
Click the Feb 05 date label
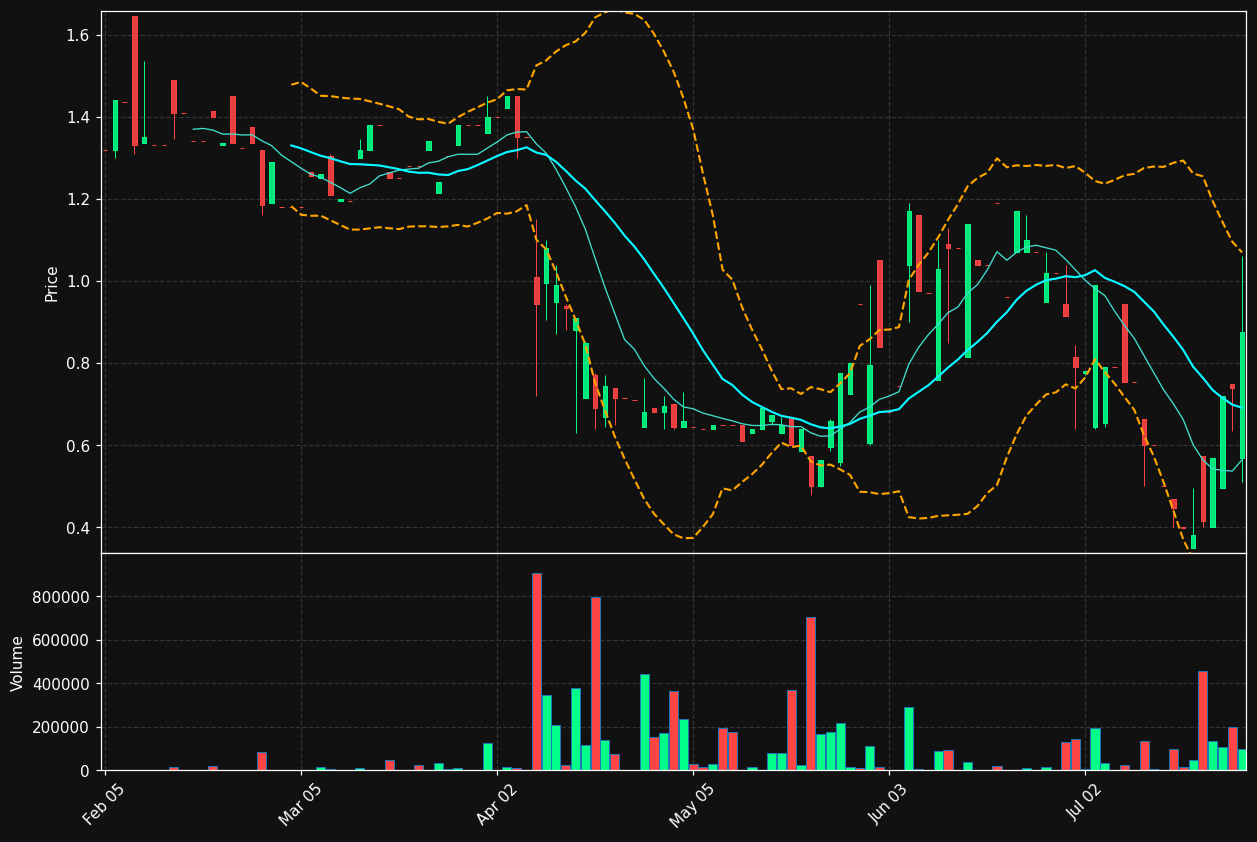point(104,805)
